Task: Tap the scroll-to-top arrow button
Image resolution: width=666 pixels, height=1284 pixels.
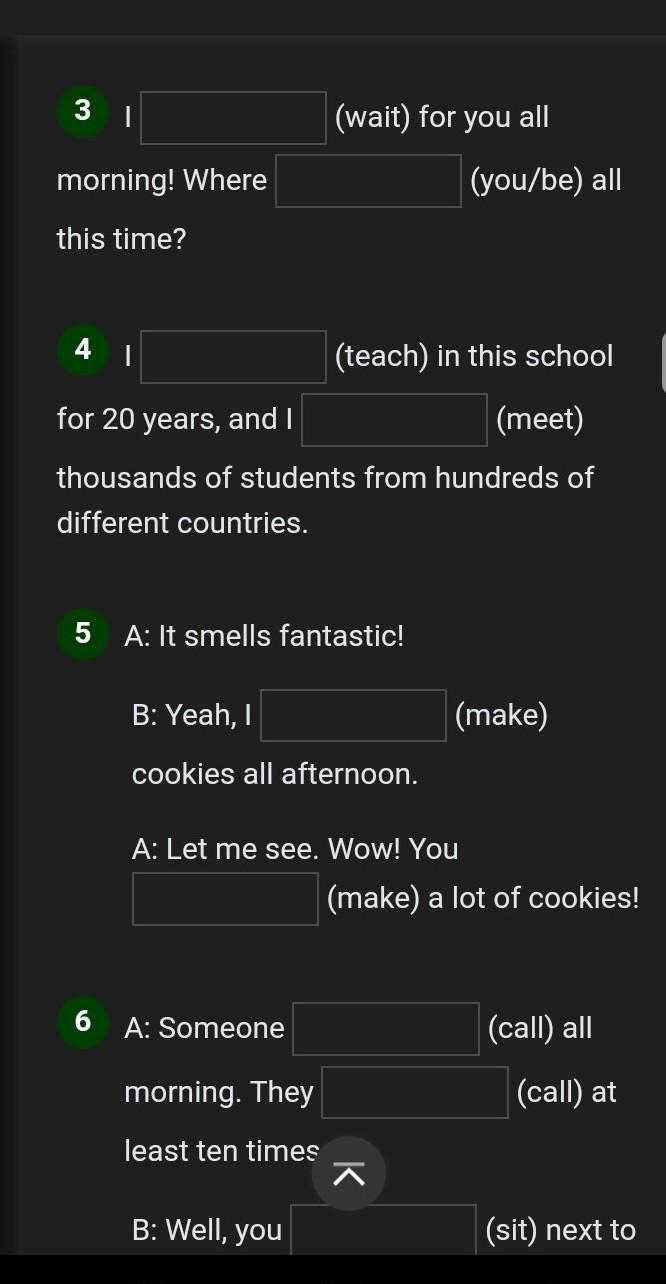Action: tap(349, 1174)
